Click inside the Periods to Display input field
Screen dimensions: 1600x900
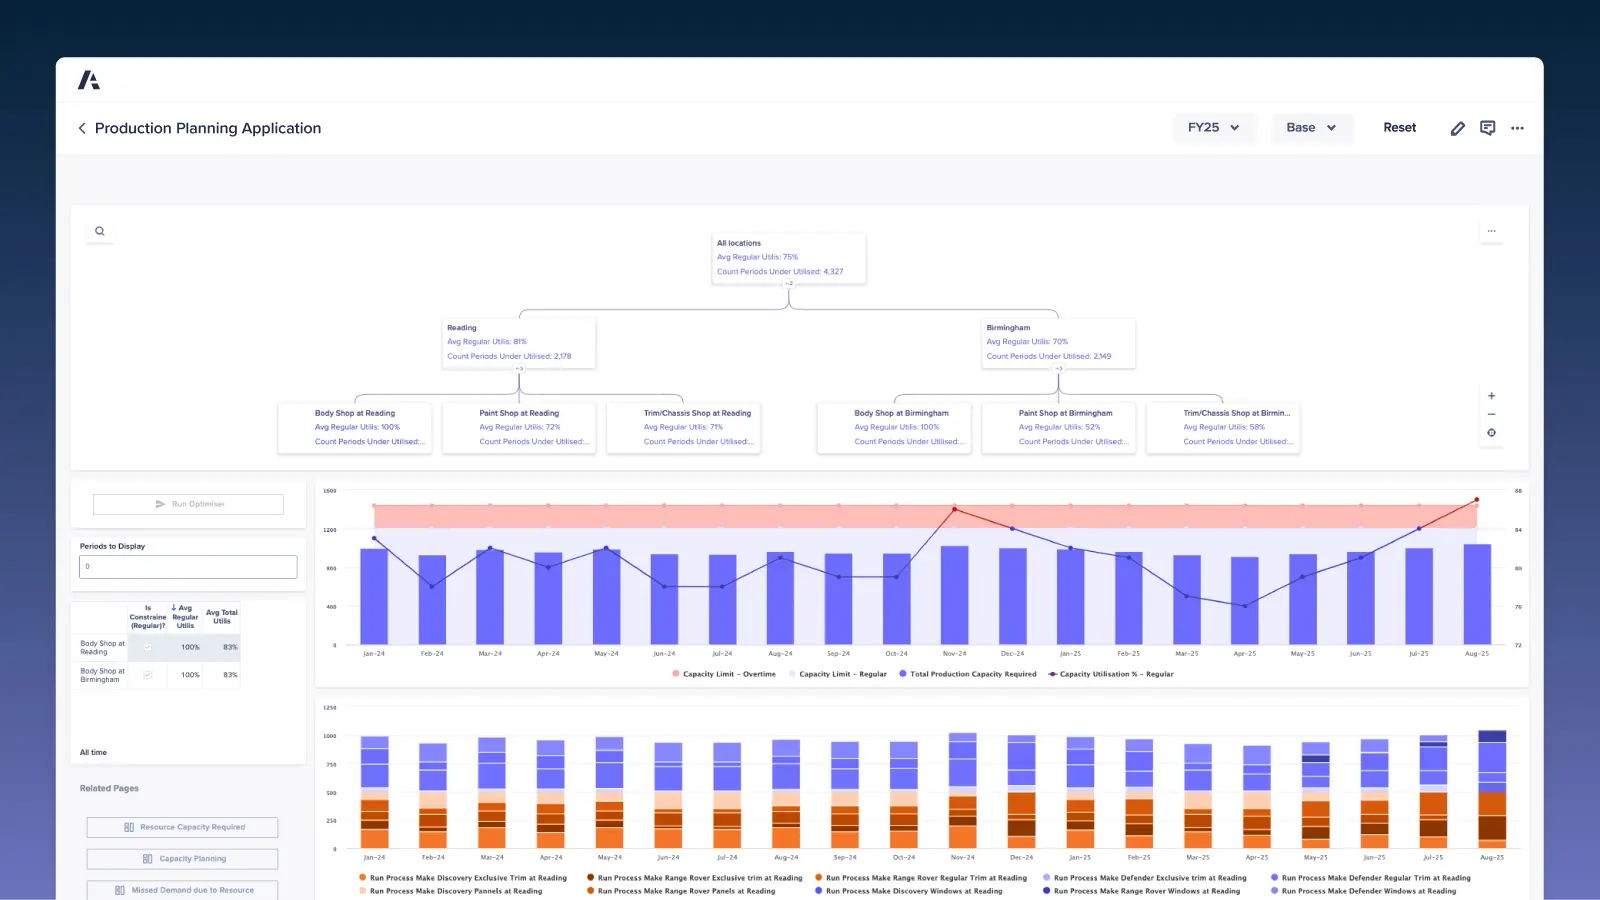pos(188,566)
